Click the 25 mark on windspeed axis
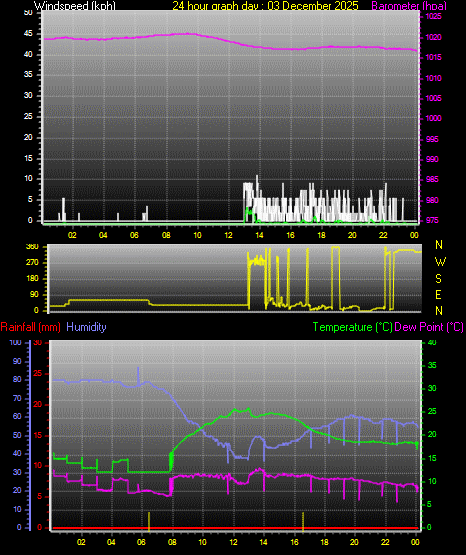This screenshot has height=555, width=466. (28, 116)
